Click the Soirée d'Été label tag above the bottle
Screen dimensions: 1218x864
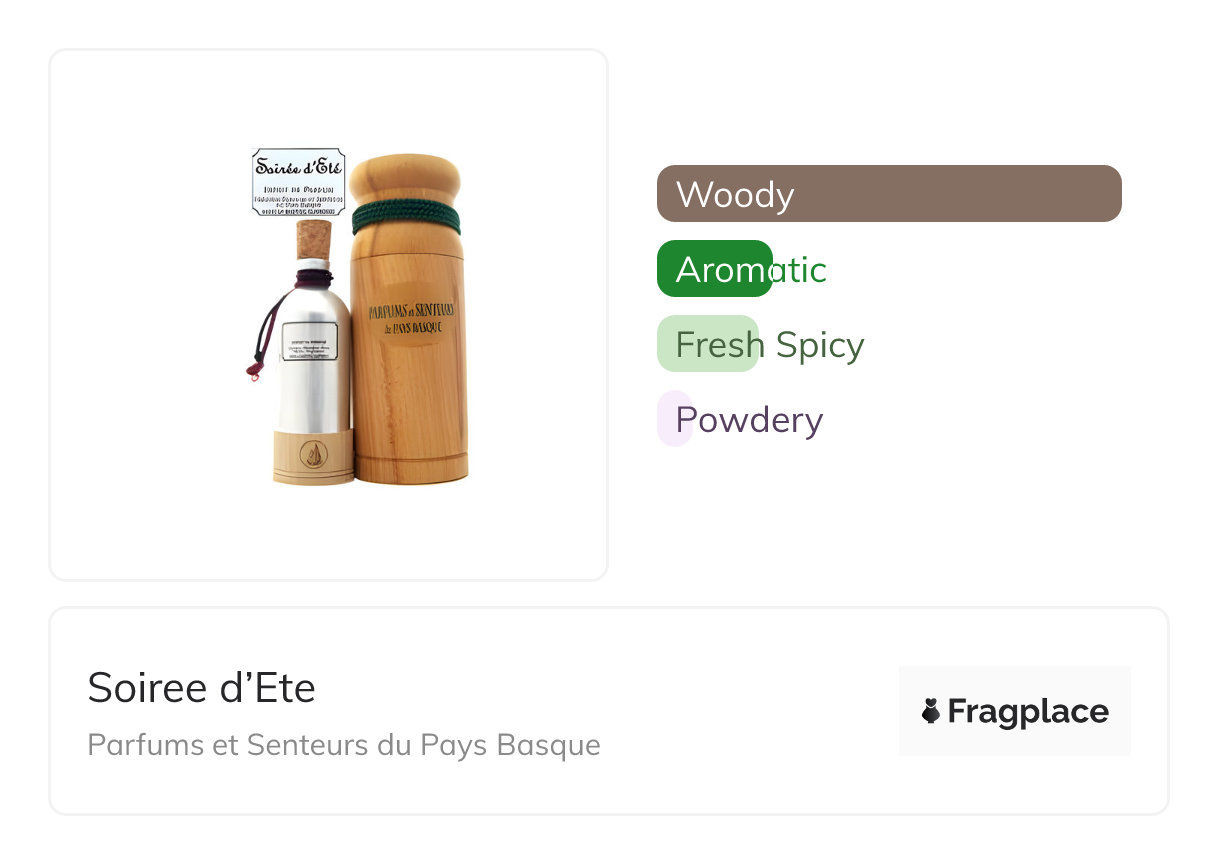298,182
